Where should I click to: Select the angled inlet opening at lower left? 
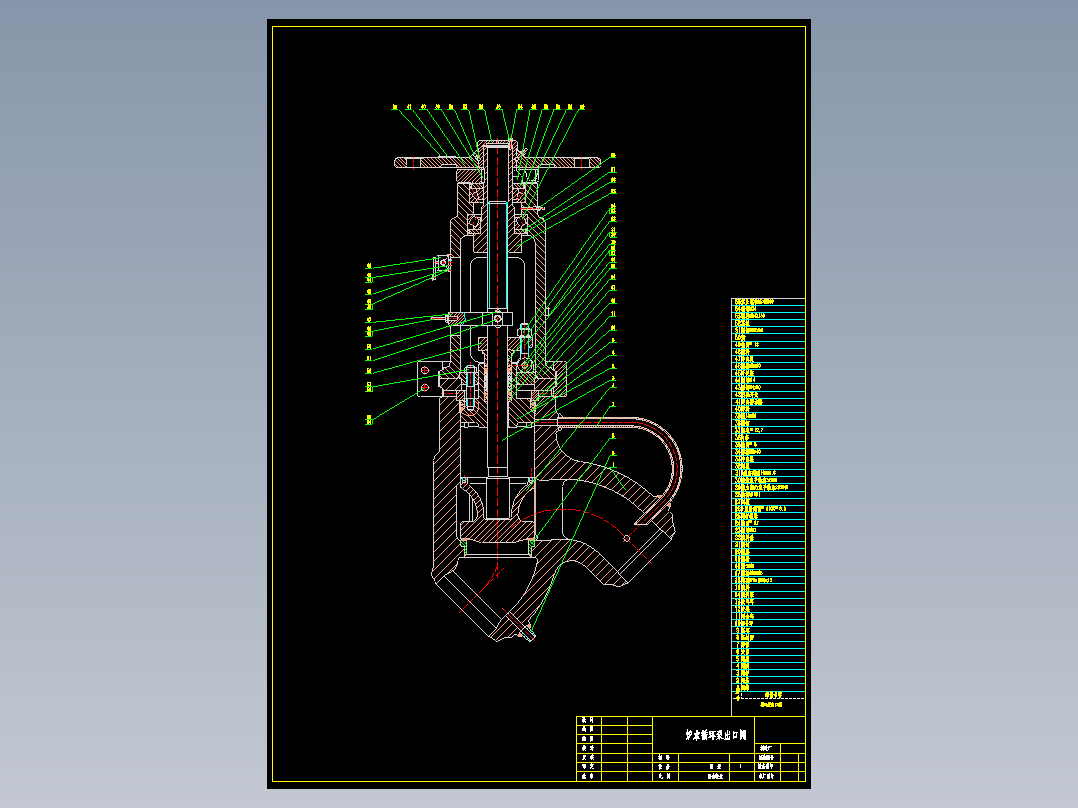474,605
